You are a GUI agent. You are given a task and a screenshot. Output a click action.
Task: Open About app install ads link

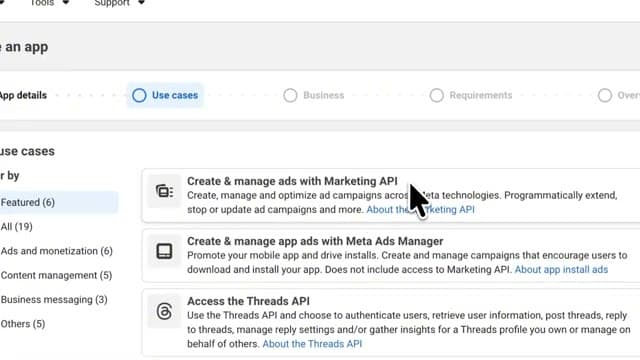[561, 269]
